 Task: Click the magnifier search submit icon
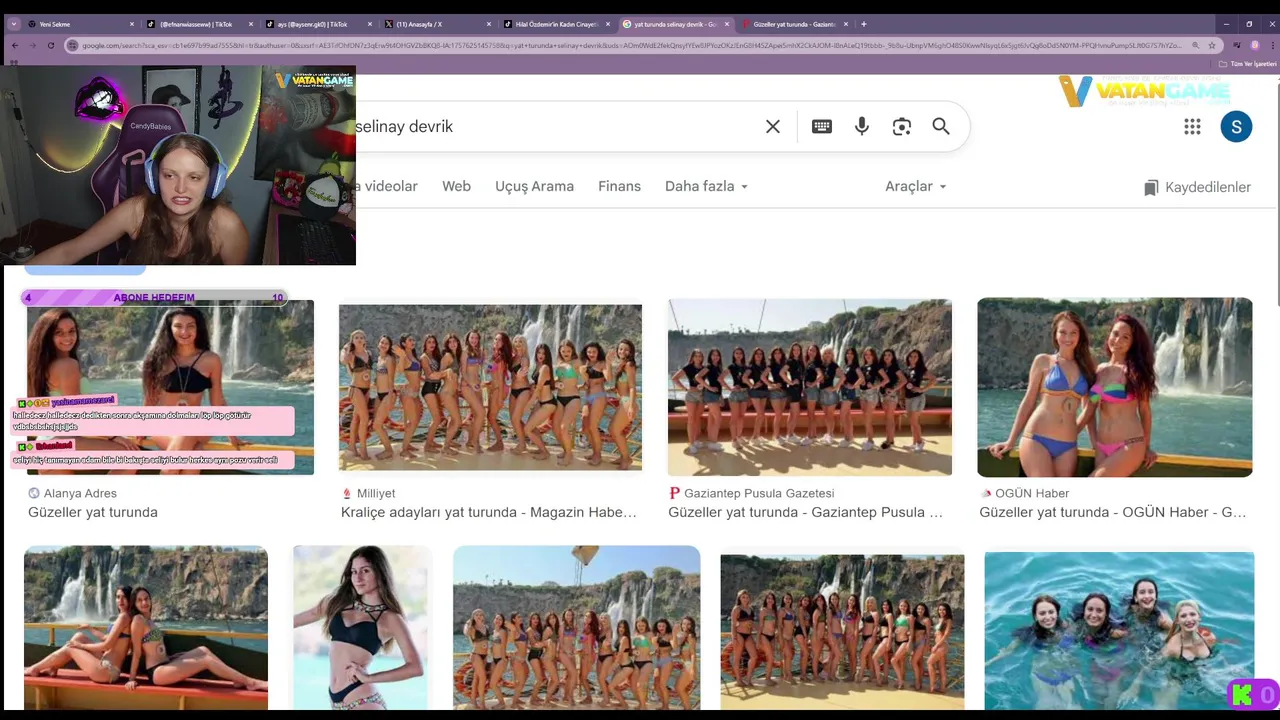click(941, 126)
